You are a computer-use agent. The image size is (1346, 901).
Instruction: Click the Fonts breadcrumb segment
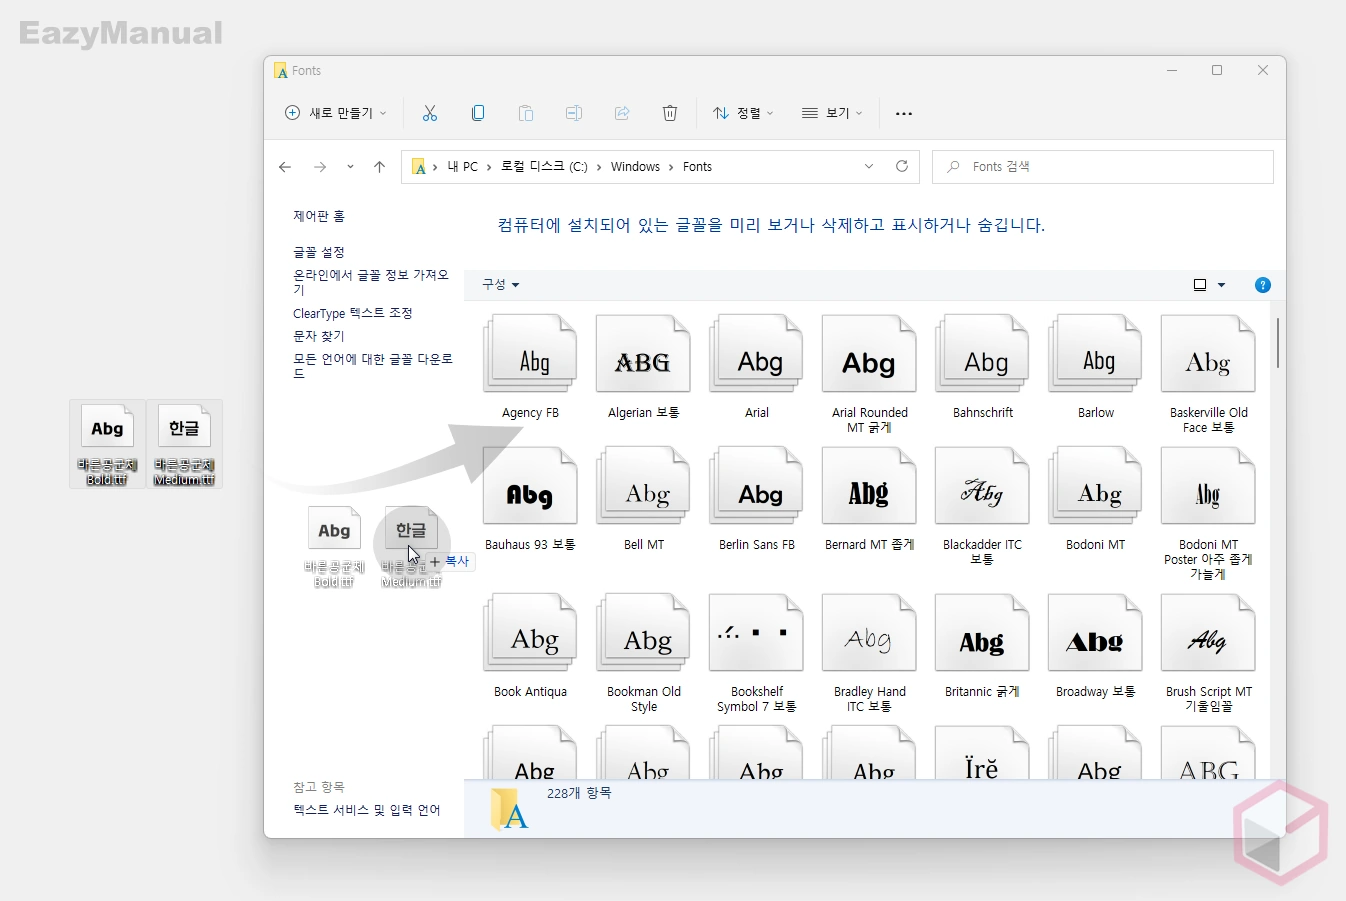pyautogui.click(x=697, y=167)
